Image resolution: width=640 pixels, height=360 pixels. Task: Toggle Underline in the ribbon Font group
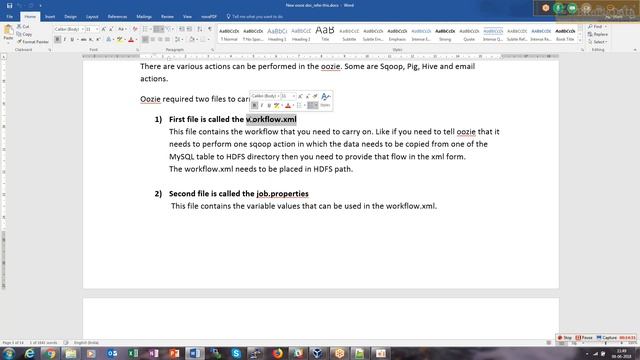(x=72, y=40)
